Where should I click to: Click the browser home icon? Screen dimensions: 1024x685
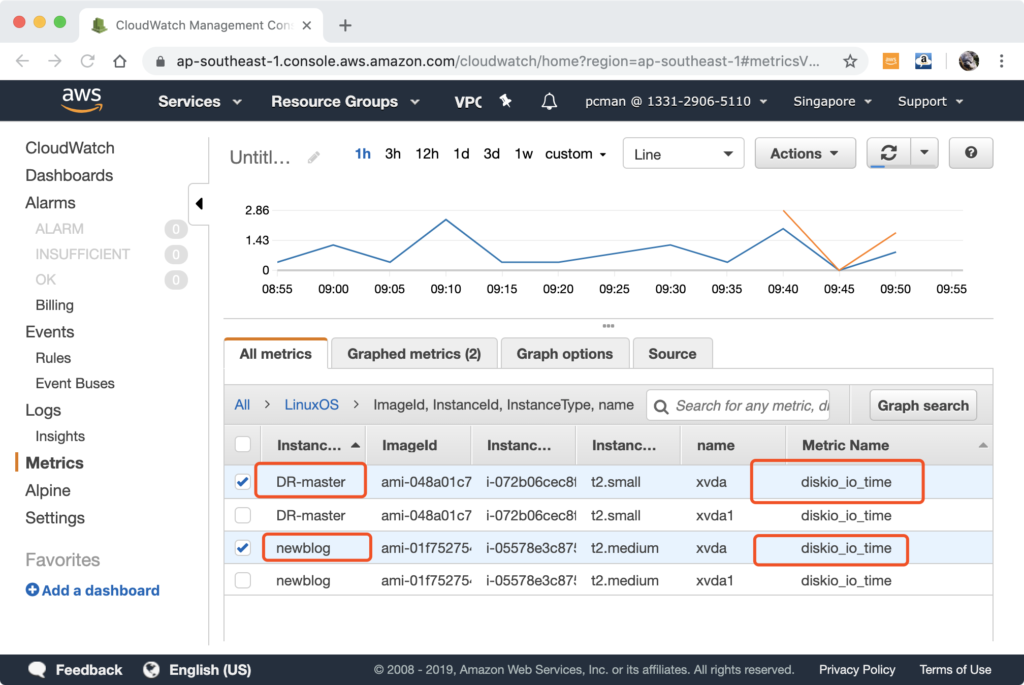click(x=120, y=61)
